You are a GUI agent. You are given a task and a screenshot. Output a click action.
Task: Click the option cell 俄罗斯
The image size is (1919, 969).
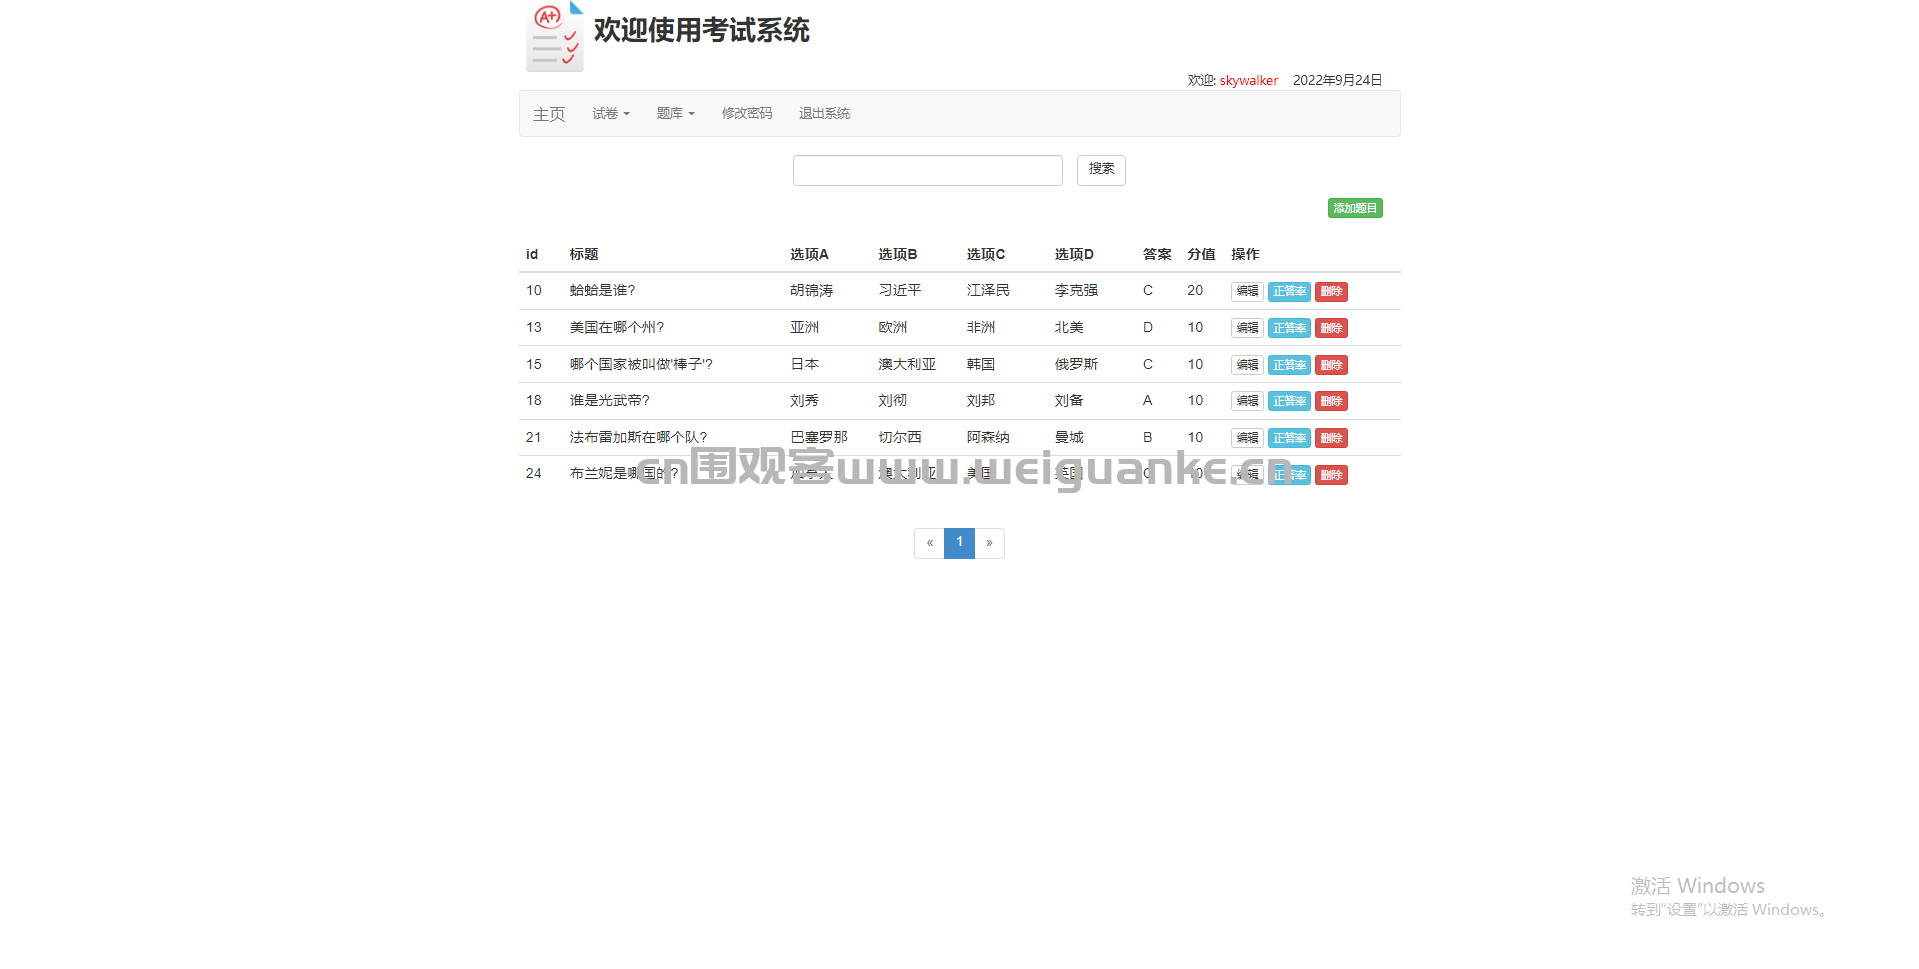tap(1076, 365)
